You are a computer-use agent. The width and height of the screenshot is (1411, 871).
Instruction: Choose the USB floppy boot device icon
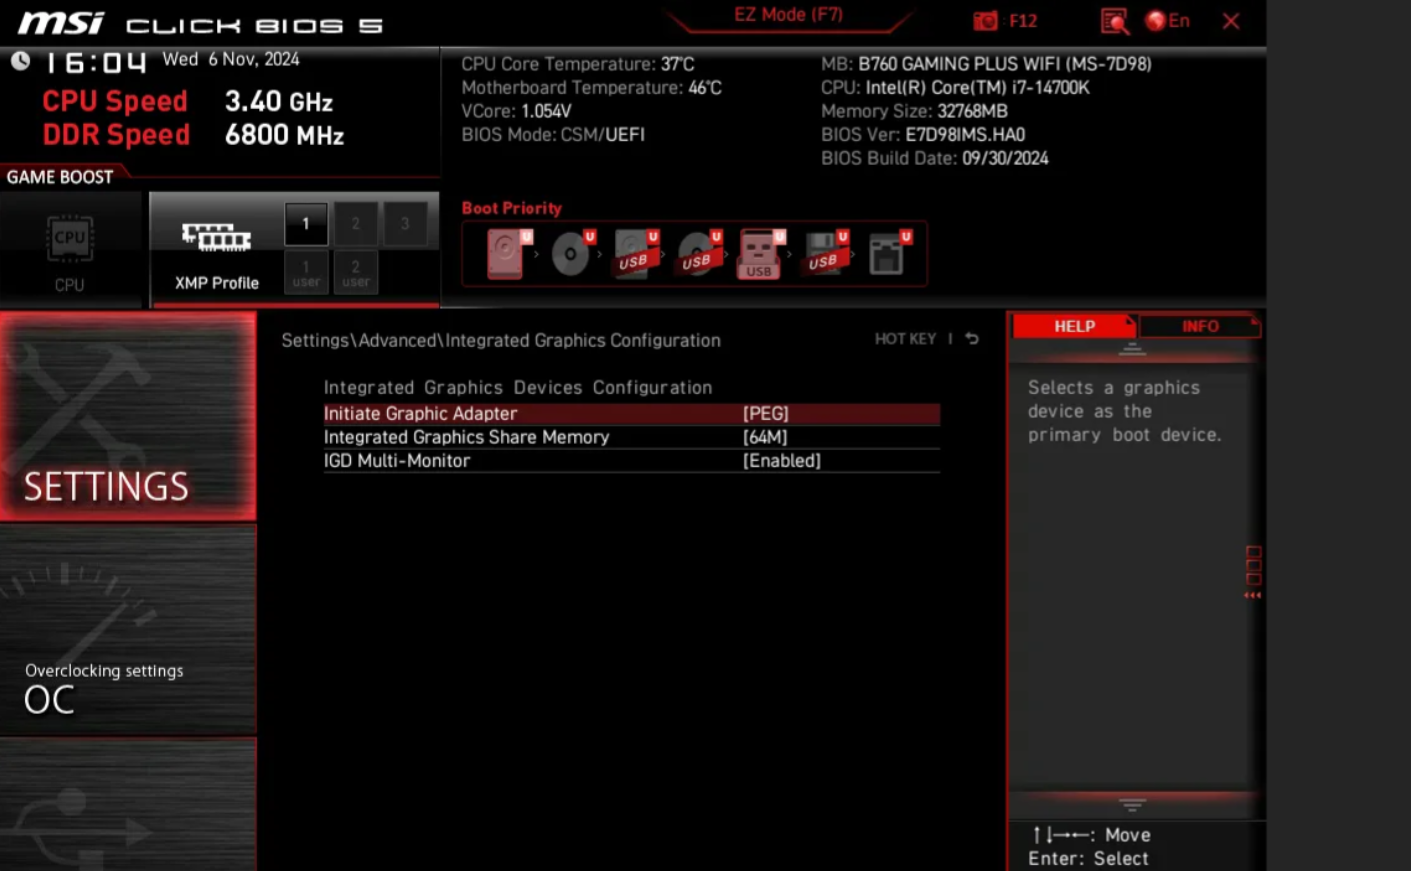[826, 253]
